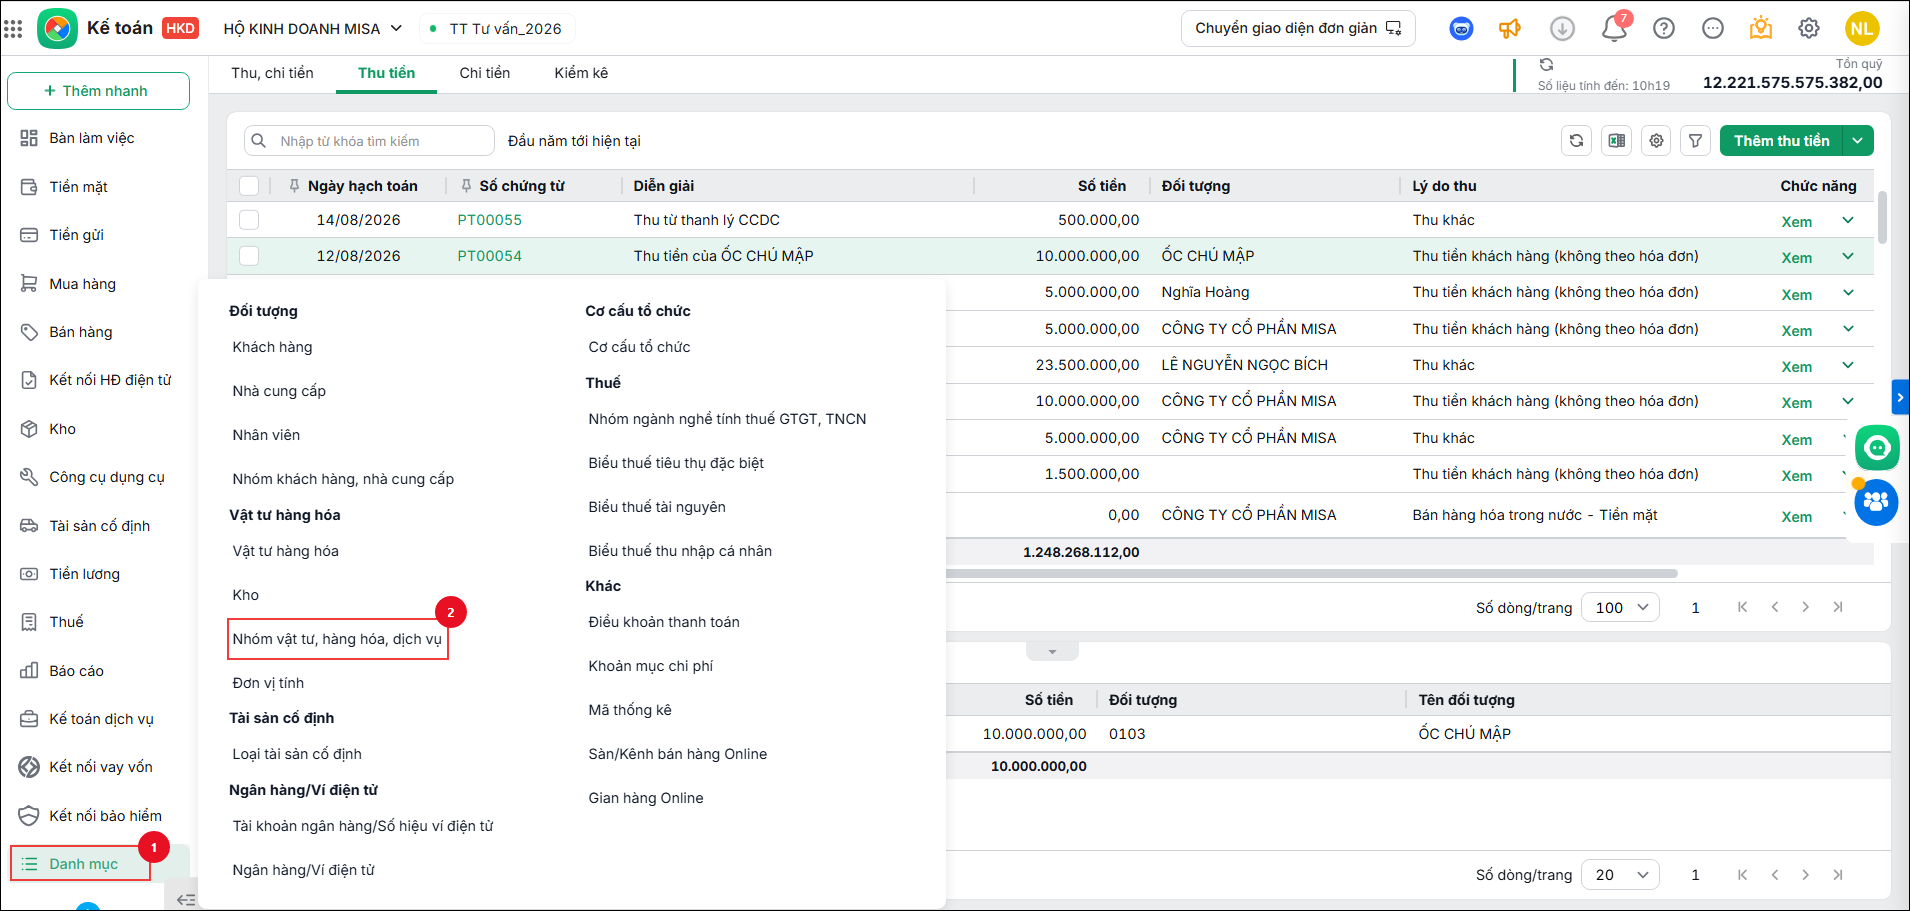Switch to the Thu, chi tiền tab
The height and width of the screenshot is (911, 1910).
[272, 73]
